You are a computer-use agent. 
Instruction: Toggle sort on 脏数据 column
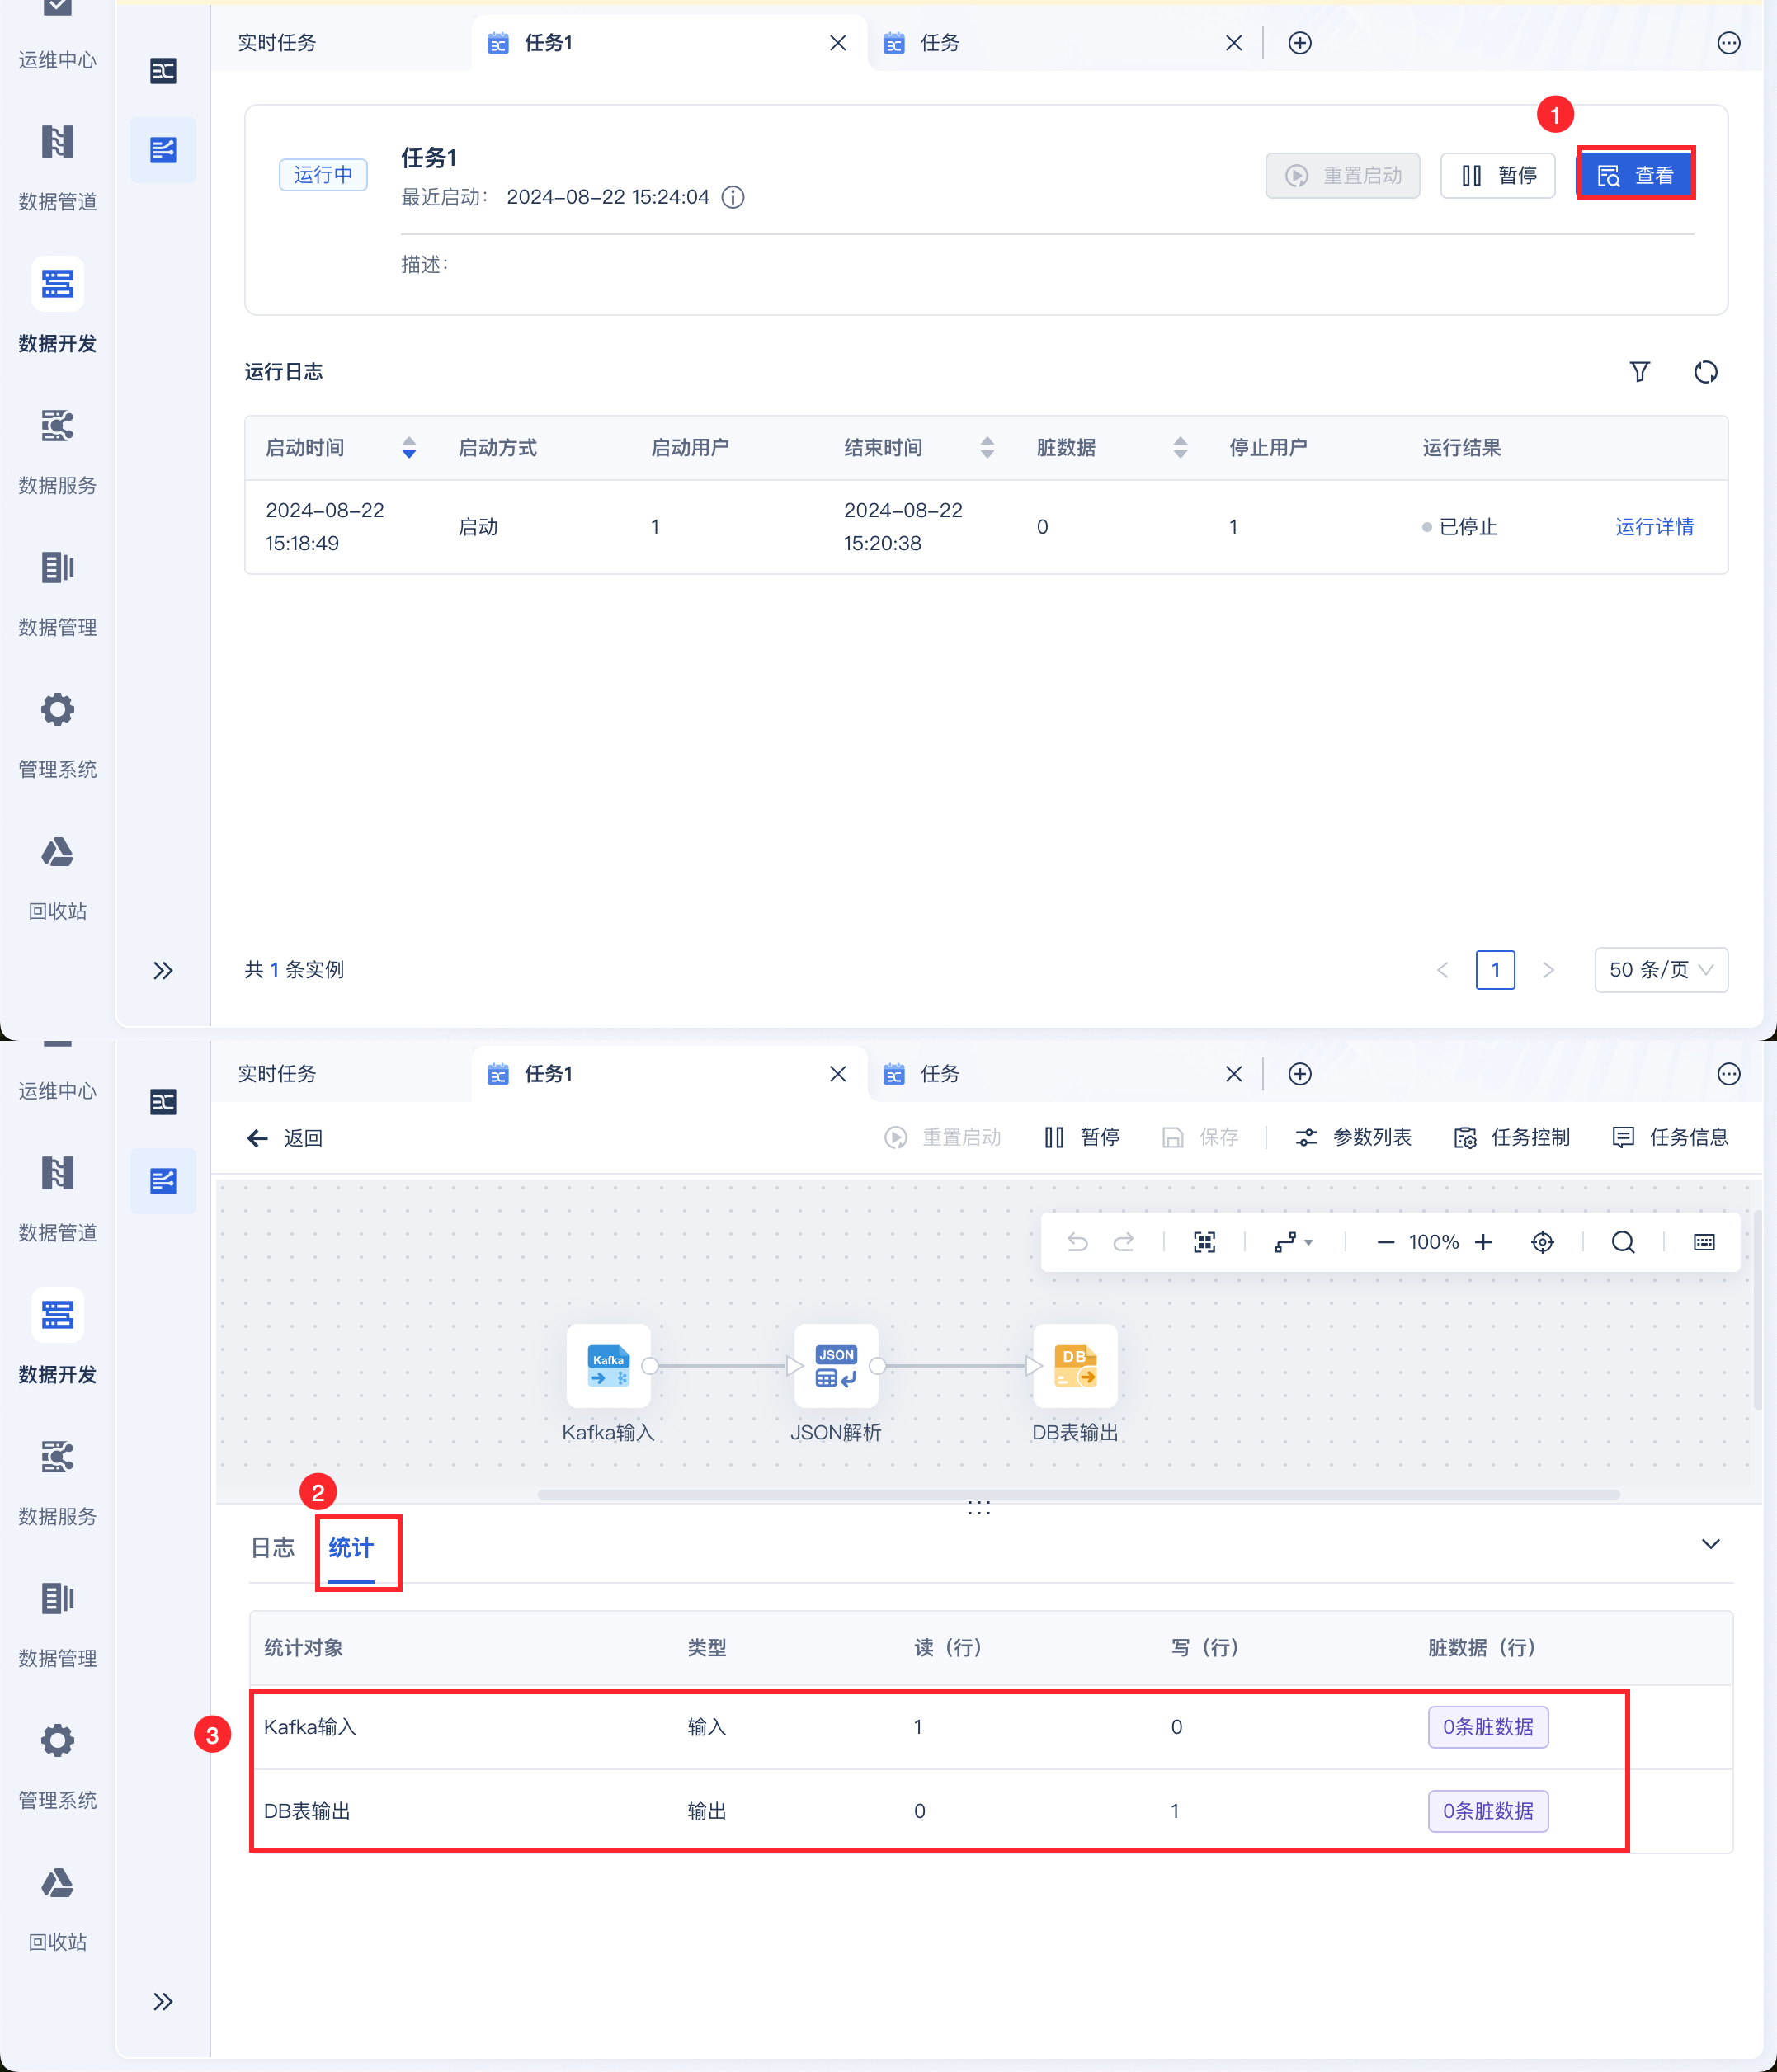1180,448
